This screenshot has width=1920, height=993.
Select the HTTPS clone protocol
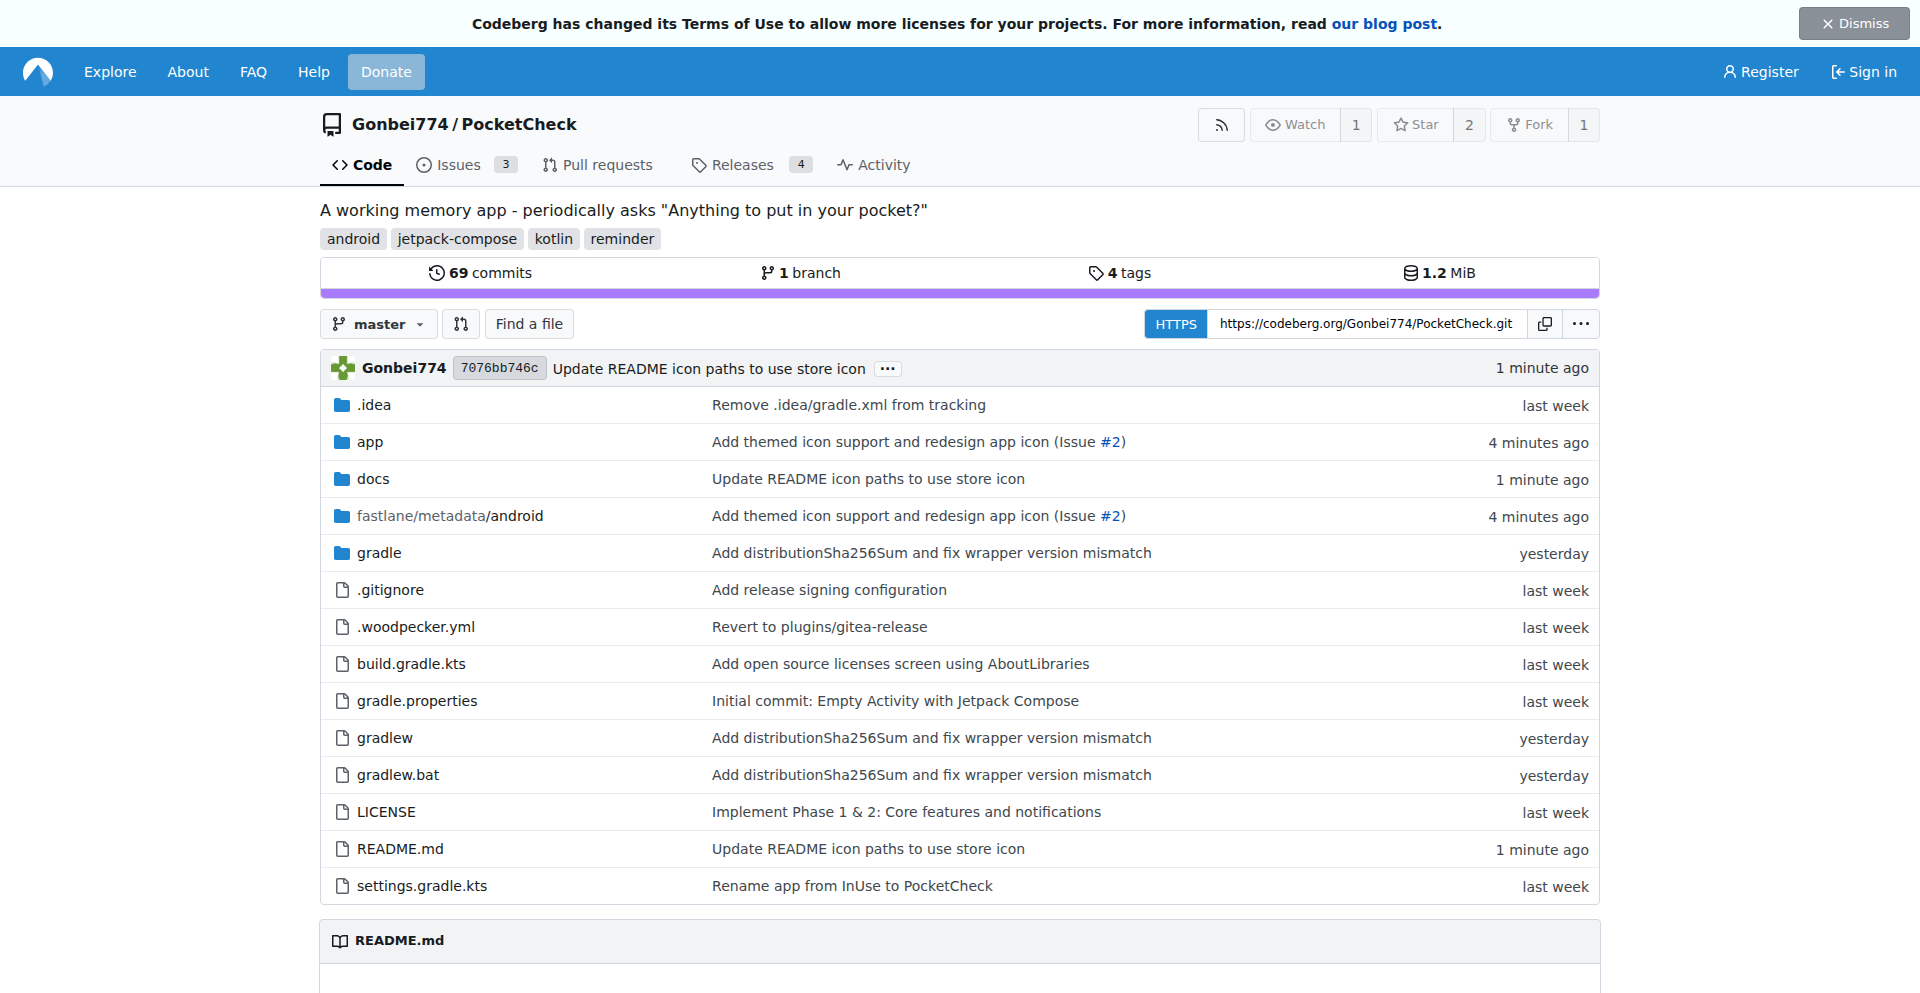click(x=1176, y=324)
